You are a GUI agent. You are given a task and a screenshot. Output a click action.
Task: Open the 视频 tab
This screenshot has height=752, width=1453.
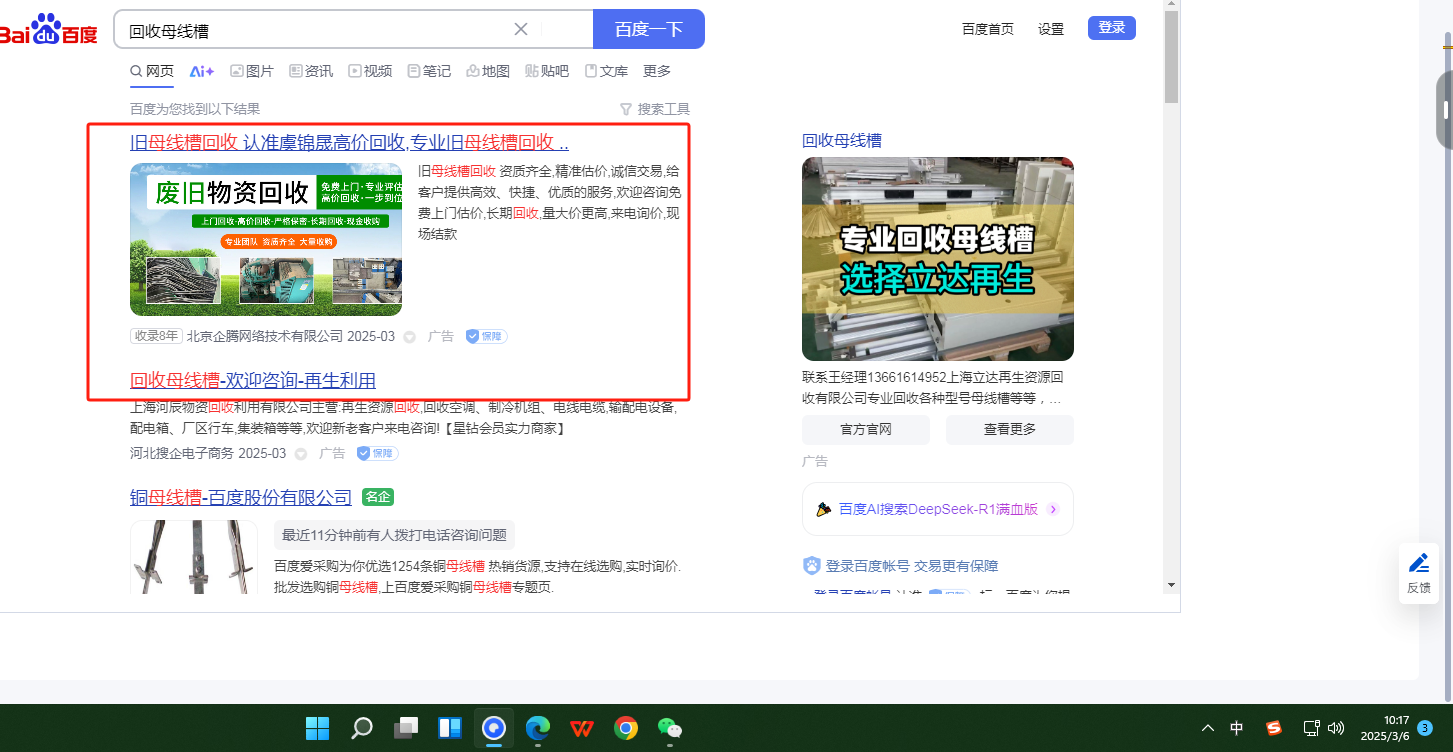pyautogui.click(x=370, y=71)
